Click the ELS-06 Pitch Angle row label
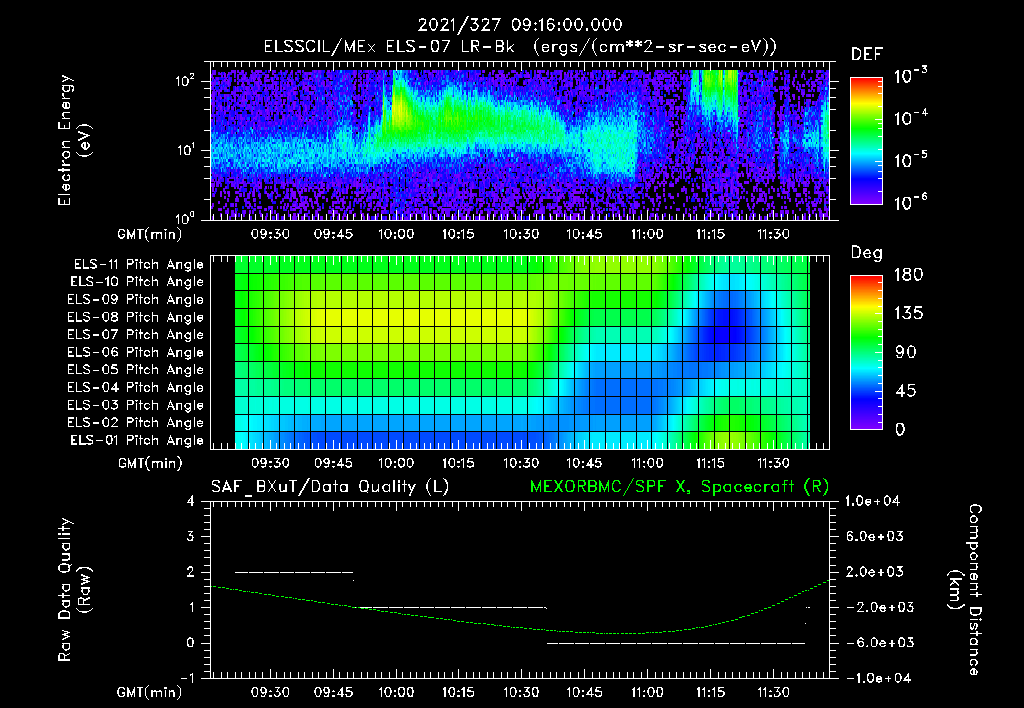 click(x=135, y=352)
